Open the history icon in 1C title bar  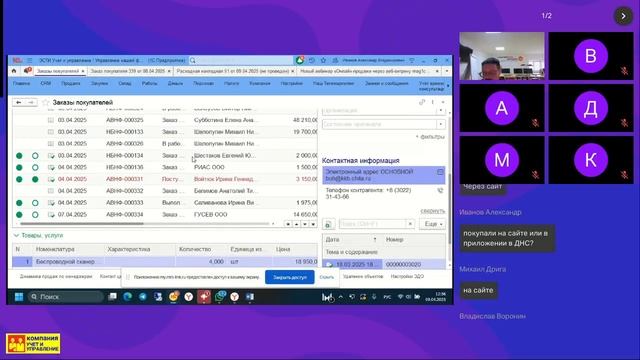312,60
